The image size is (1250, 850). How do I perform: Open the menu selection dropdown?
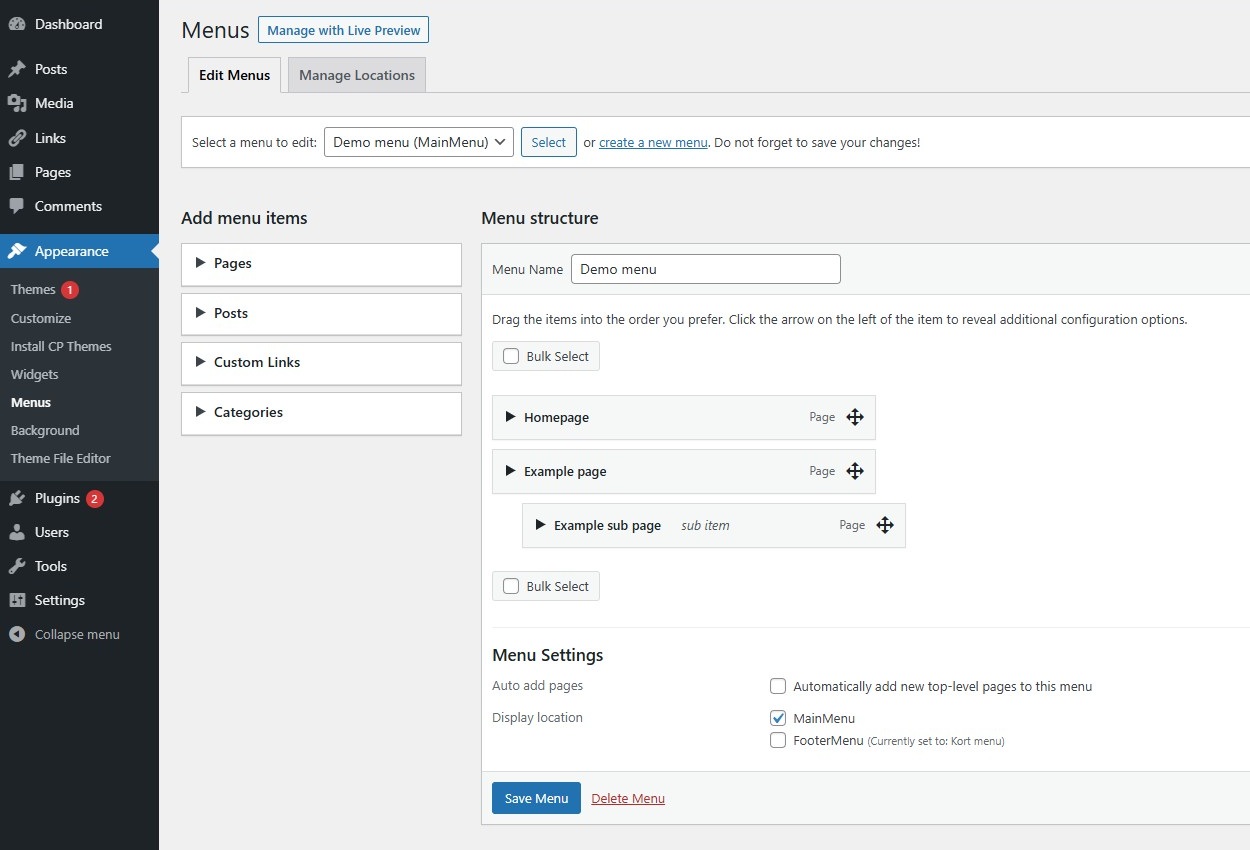pyautogui.click(x=419, y=142)
